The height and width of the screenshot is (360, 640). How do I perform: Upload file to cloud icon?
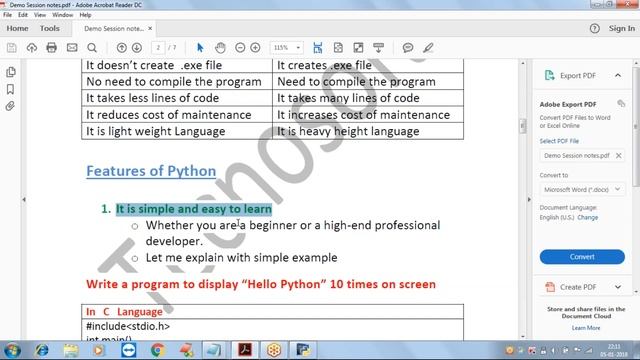[x=31, y=48]
